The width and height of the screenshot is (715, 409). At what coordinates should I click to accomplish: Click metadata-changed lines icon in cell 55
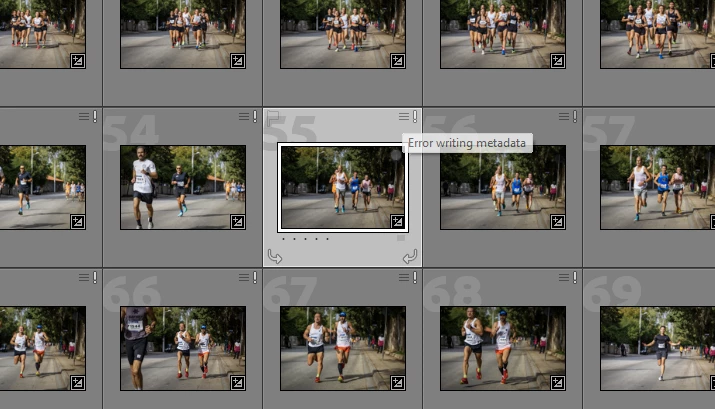pos(404,117)
